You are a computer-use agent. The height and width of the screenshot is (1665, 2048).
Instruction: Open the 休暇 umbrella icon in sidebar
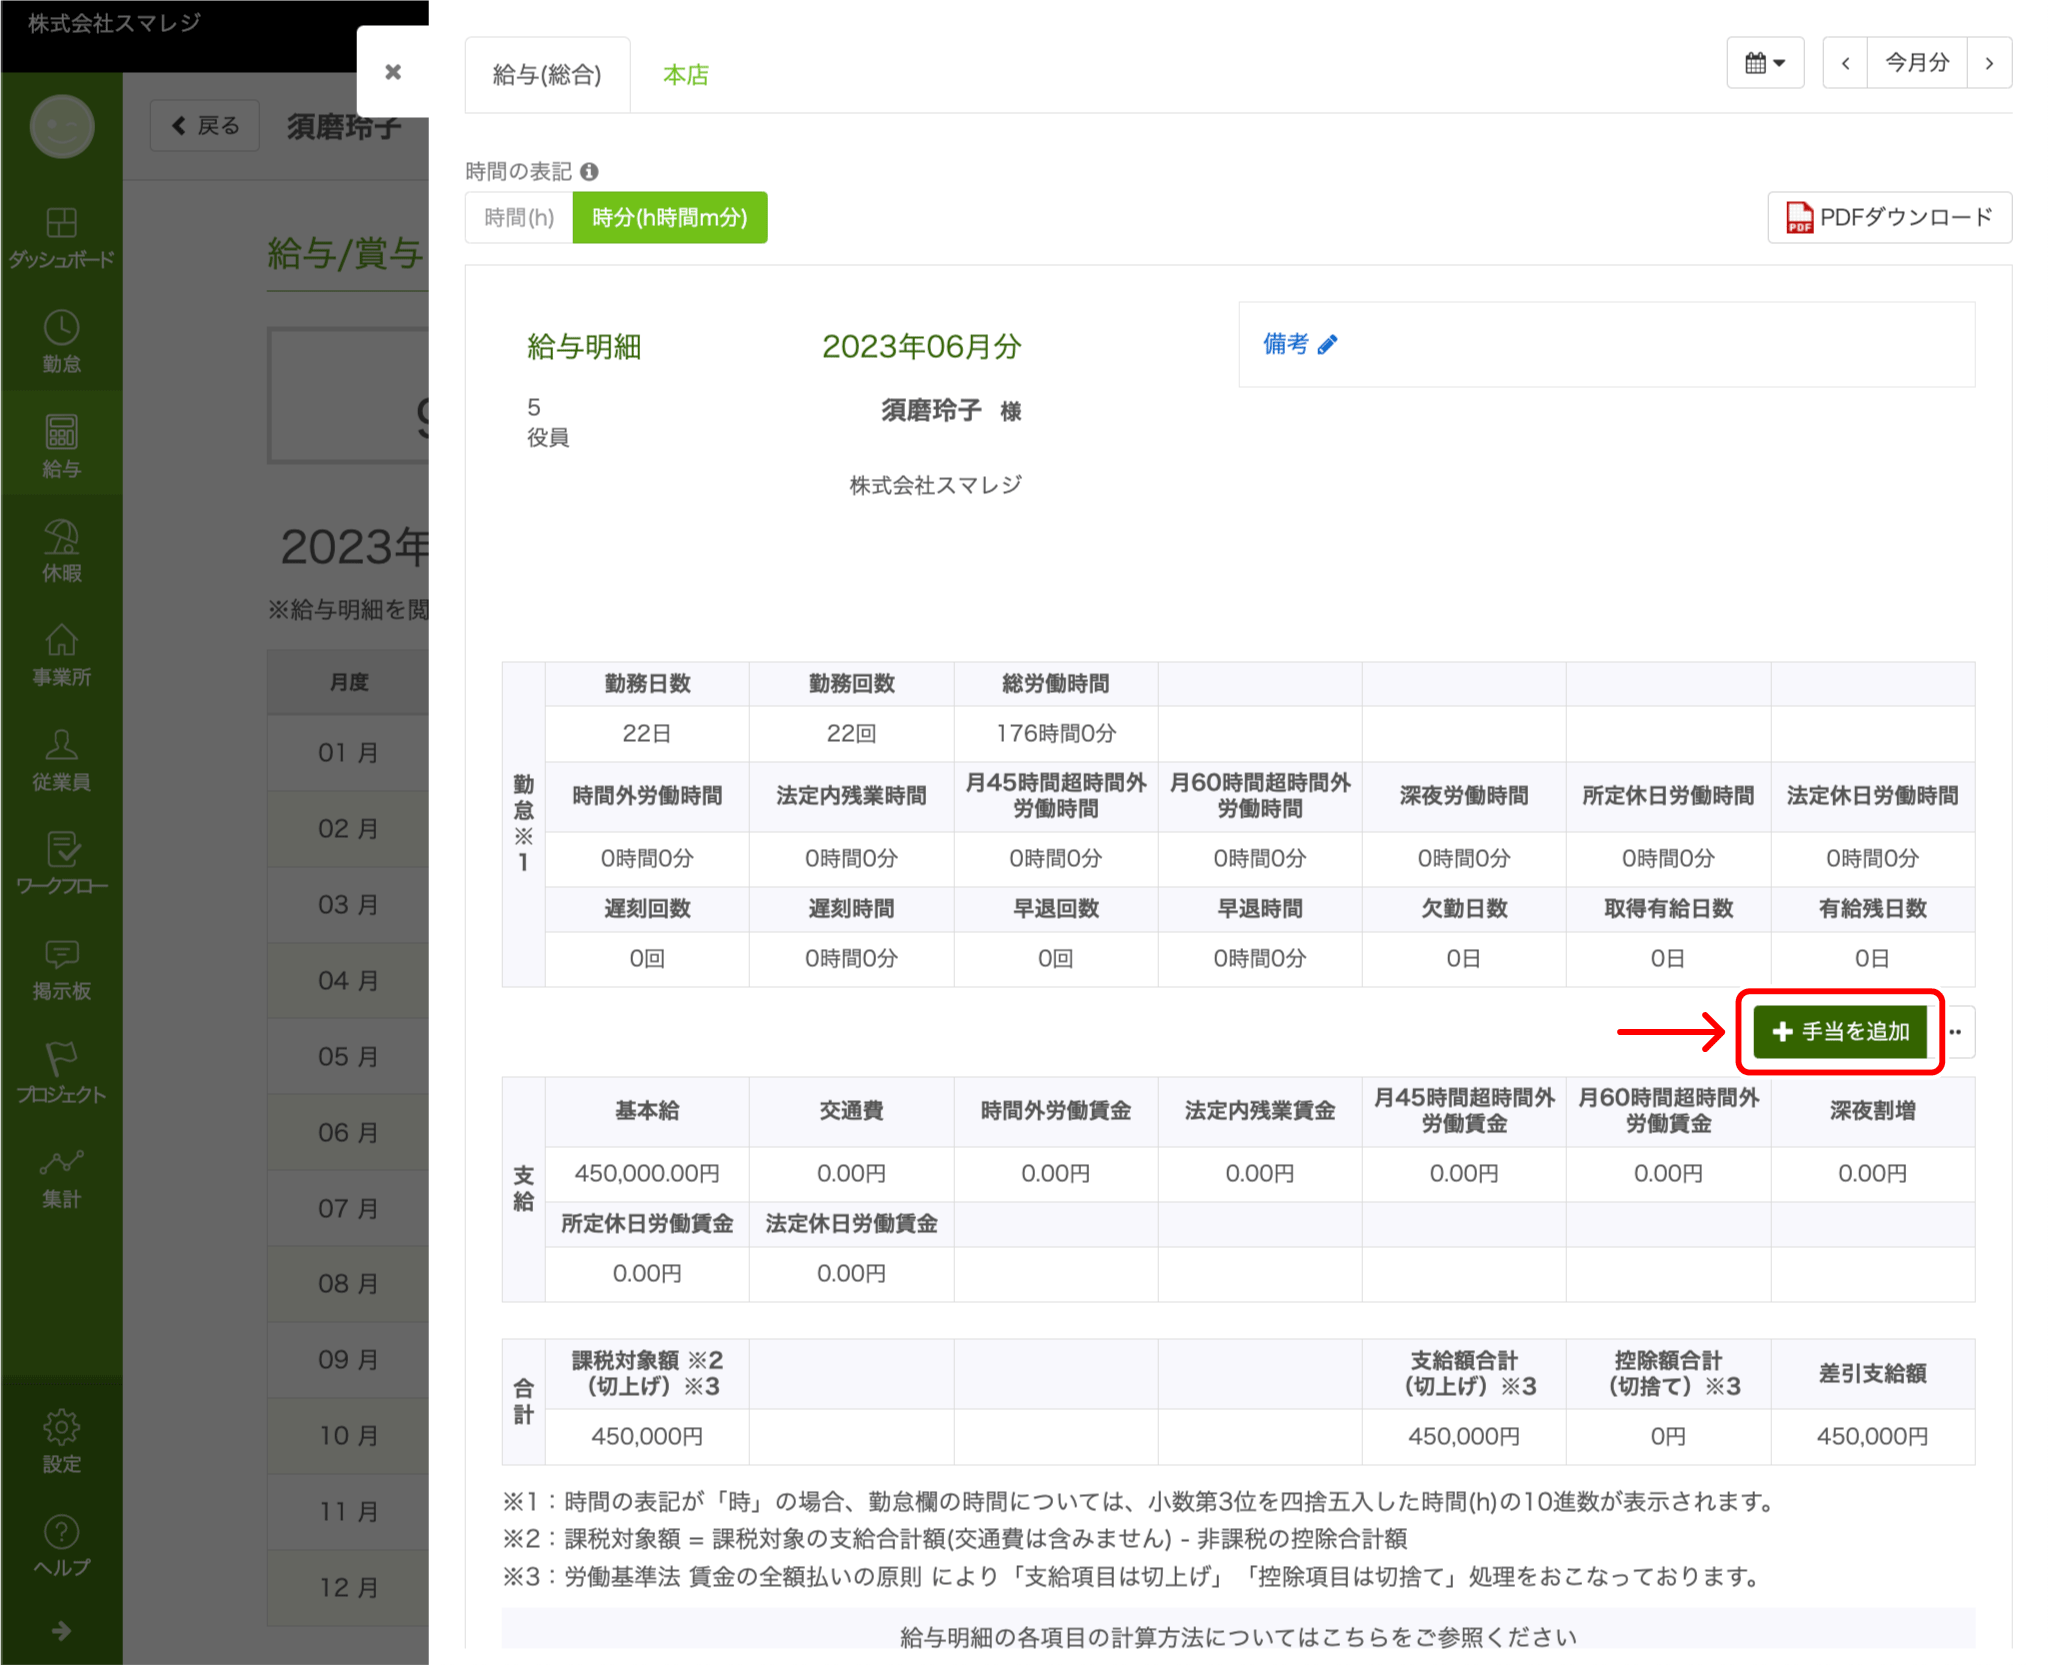pos(61,551)
